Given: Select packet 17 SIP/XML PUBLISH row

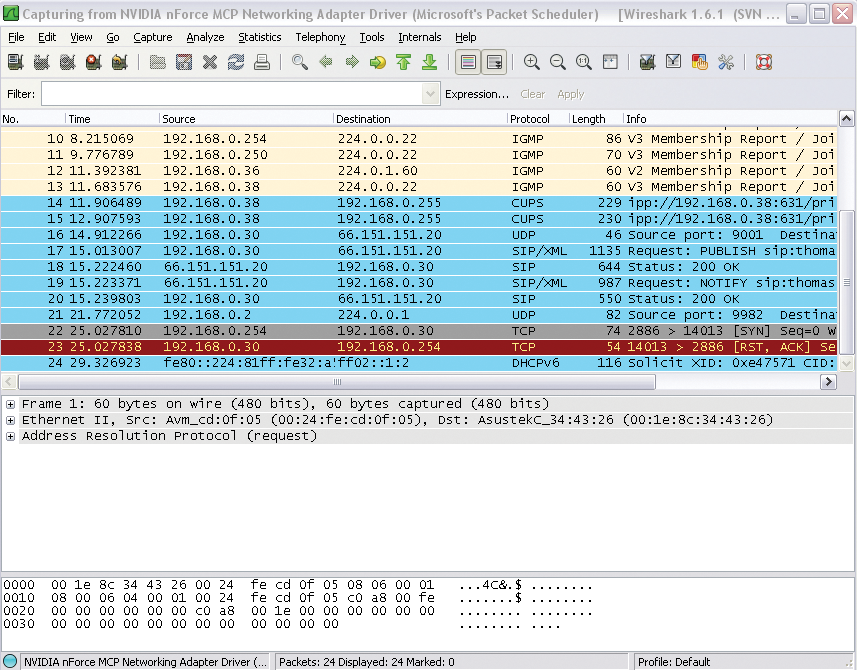Looking at the screenshot, I should tap(419, 251).
